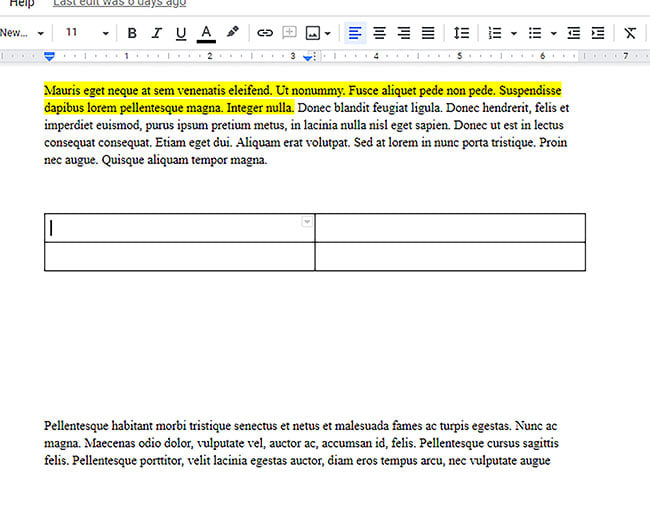Center align the text
Viewport: 650px width, 507px height.
[379, 33]
